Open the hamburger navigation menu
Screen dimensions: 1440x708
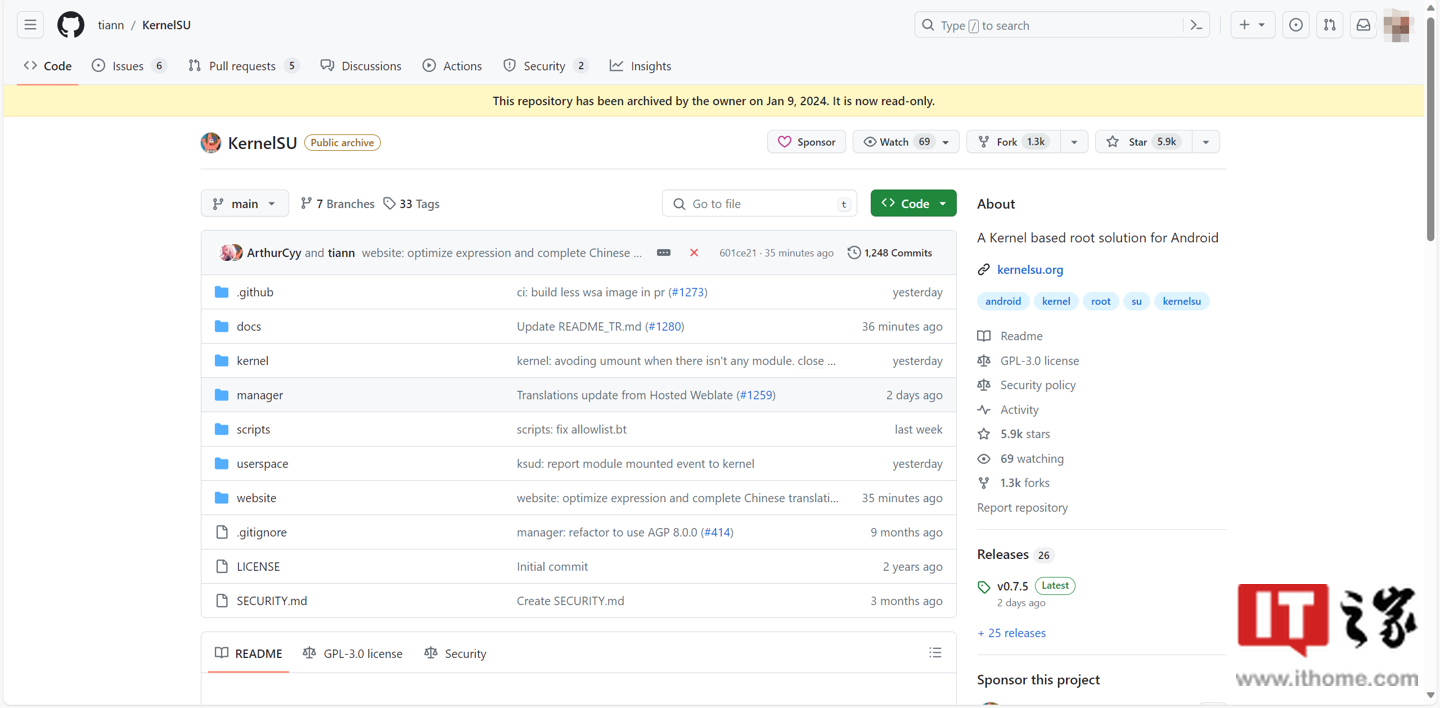(x=30, y=25)
